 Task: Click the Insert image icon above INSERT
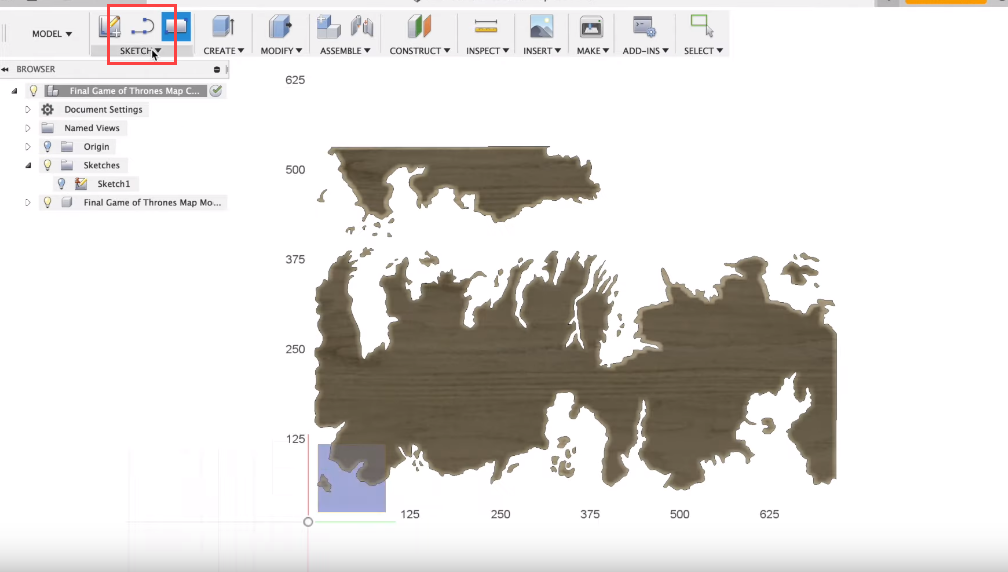point(541,26)
